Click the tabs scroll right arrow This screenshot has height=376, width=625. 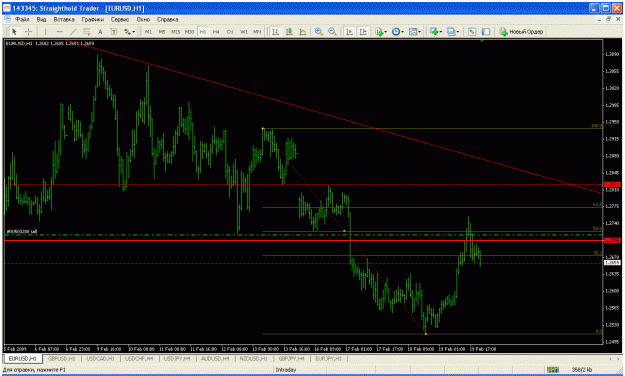tap(619, 358)
